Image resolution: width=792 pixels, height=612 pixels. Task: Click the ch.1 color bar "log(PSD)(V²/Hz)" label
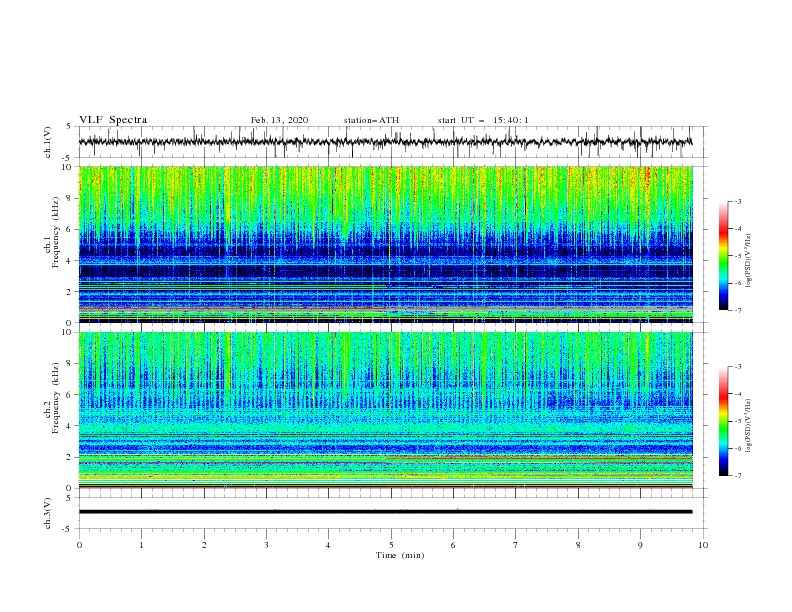click(x=749, y=261)
